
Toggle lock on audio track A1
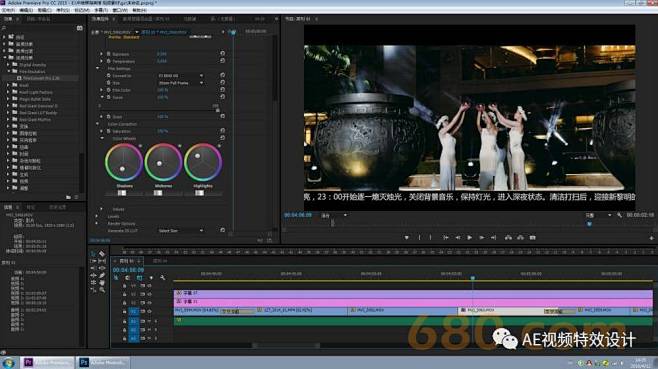click(x=124, y=321)
